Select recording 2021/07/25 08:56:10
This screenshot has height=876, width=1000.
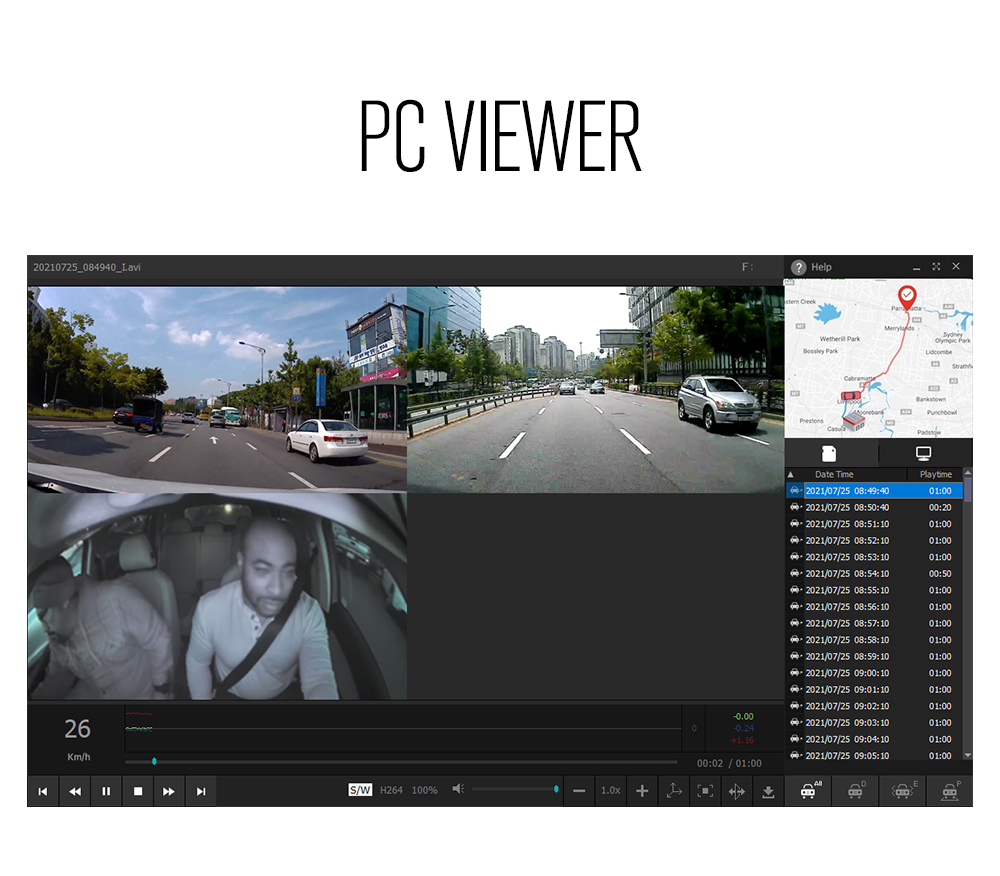874,607
